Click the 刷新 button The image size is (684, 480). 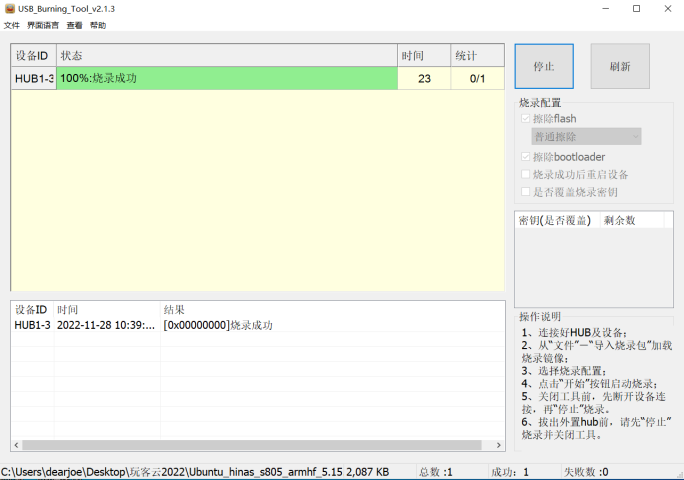pyautogui.click(x=620, y=66)
